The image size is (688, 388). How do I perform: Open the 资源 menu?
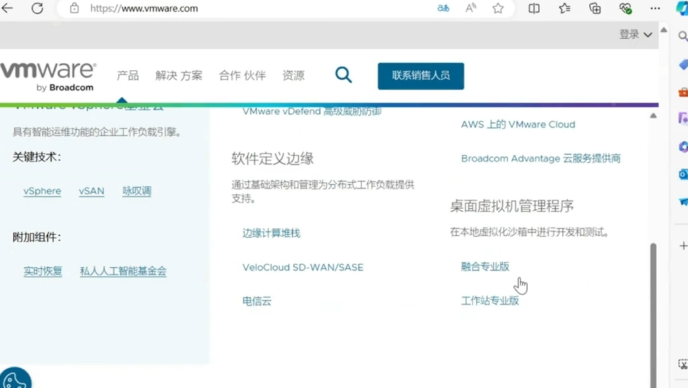coord(294,75)
